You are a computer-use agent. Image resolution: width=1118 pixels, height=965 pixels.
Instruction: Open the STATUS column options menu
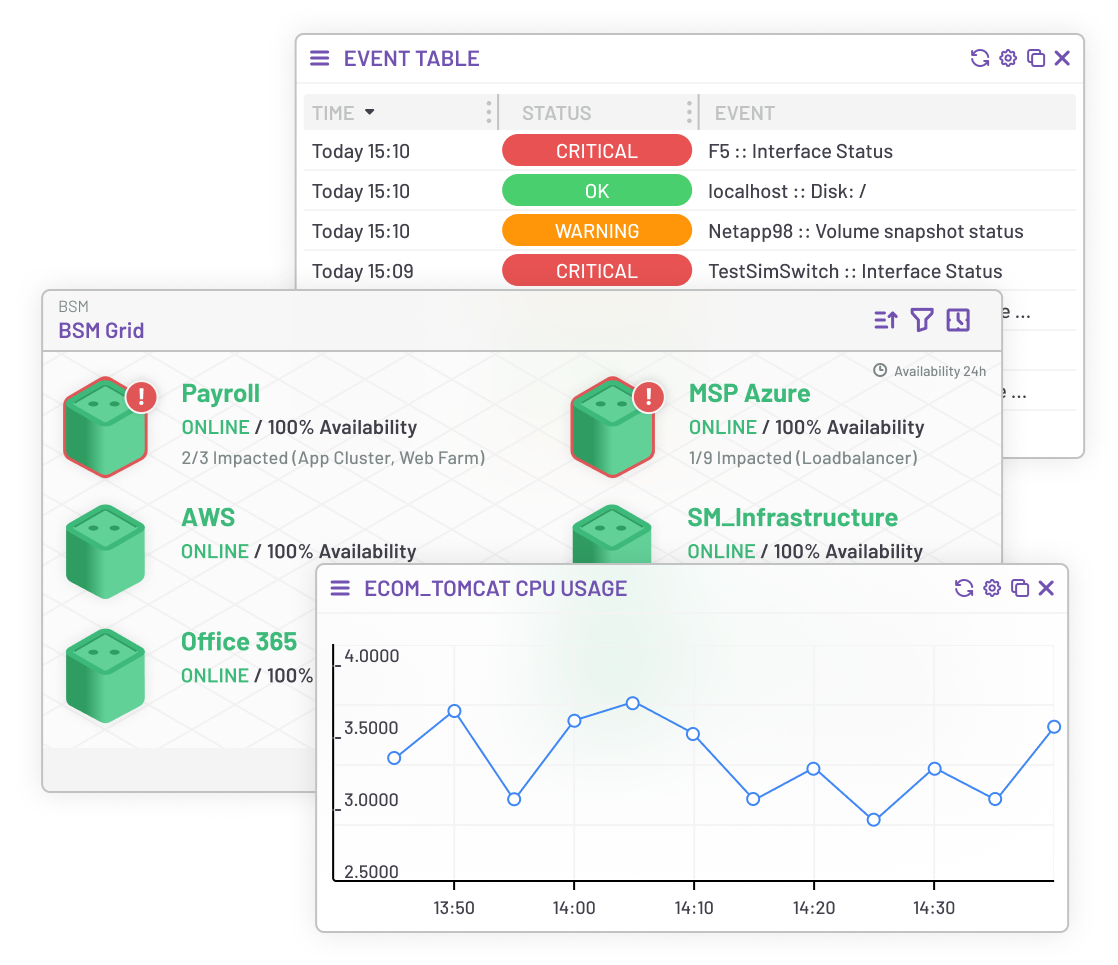click(689, 112)
